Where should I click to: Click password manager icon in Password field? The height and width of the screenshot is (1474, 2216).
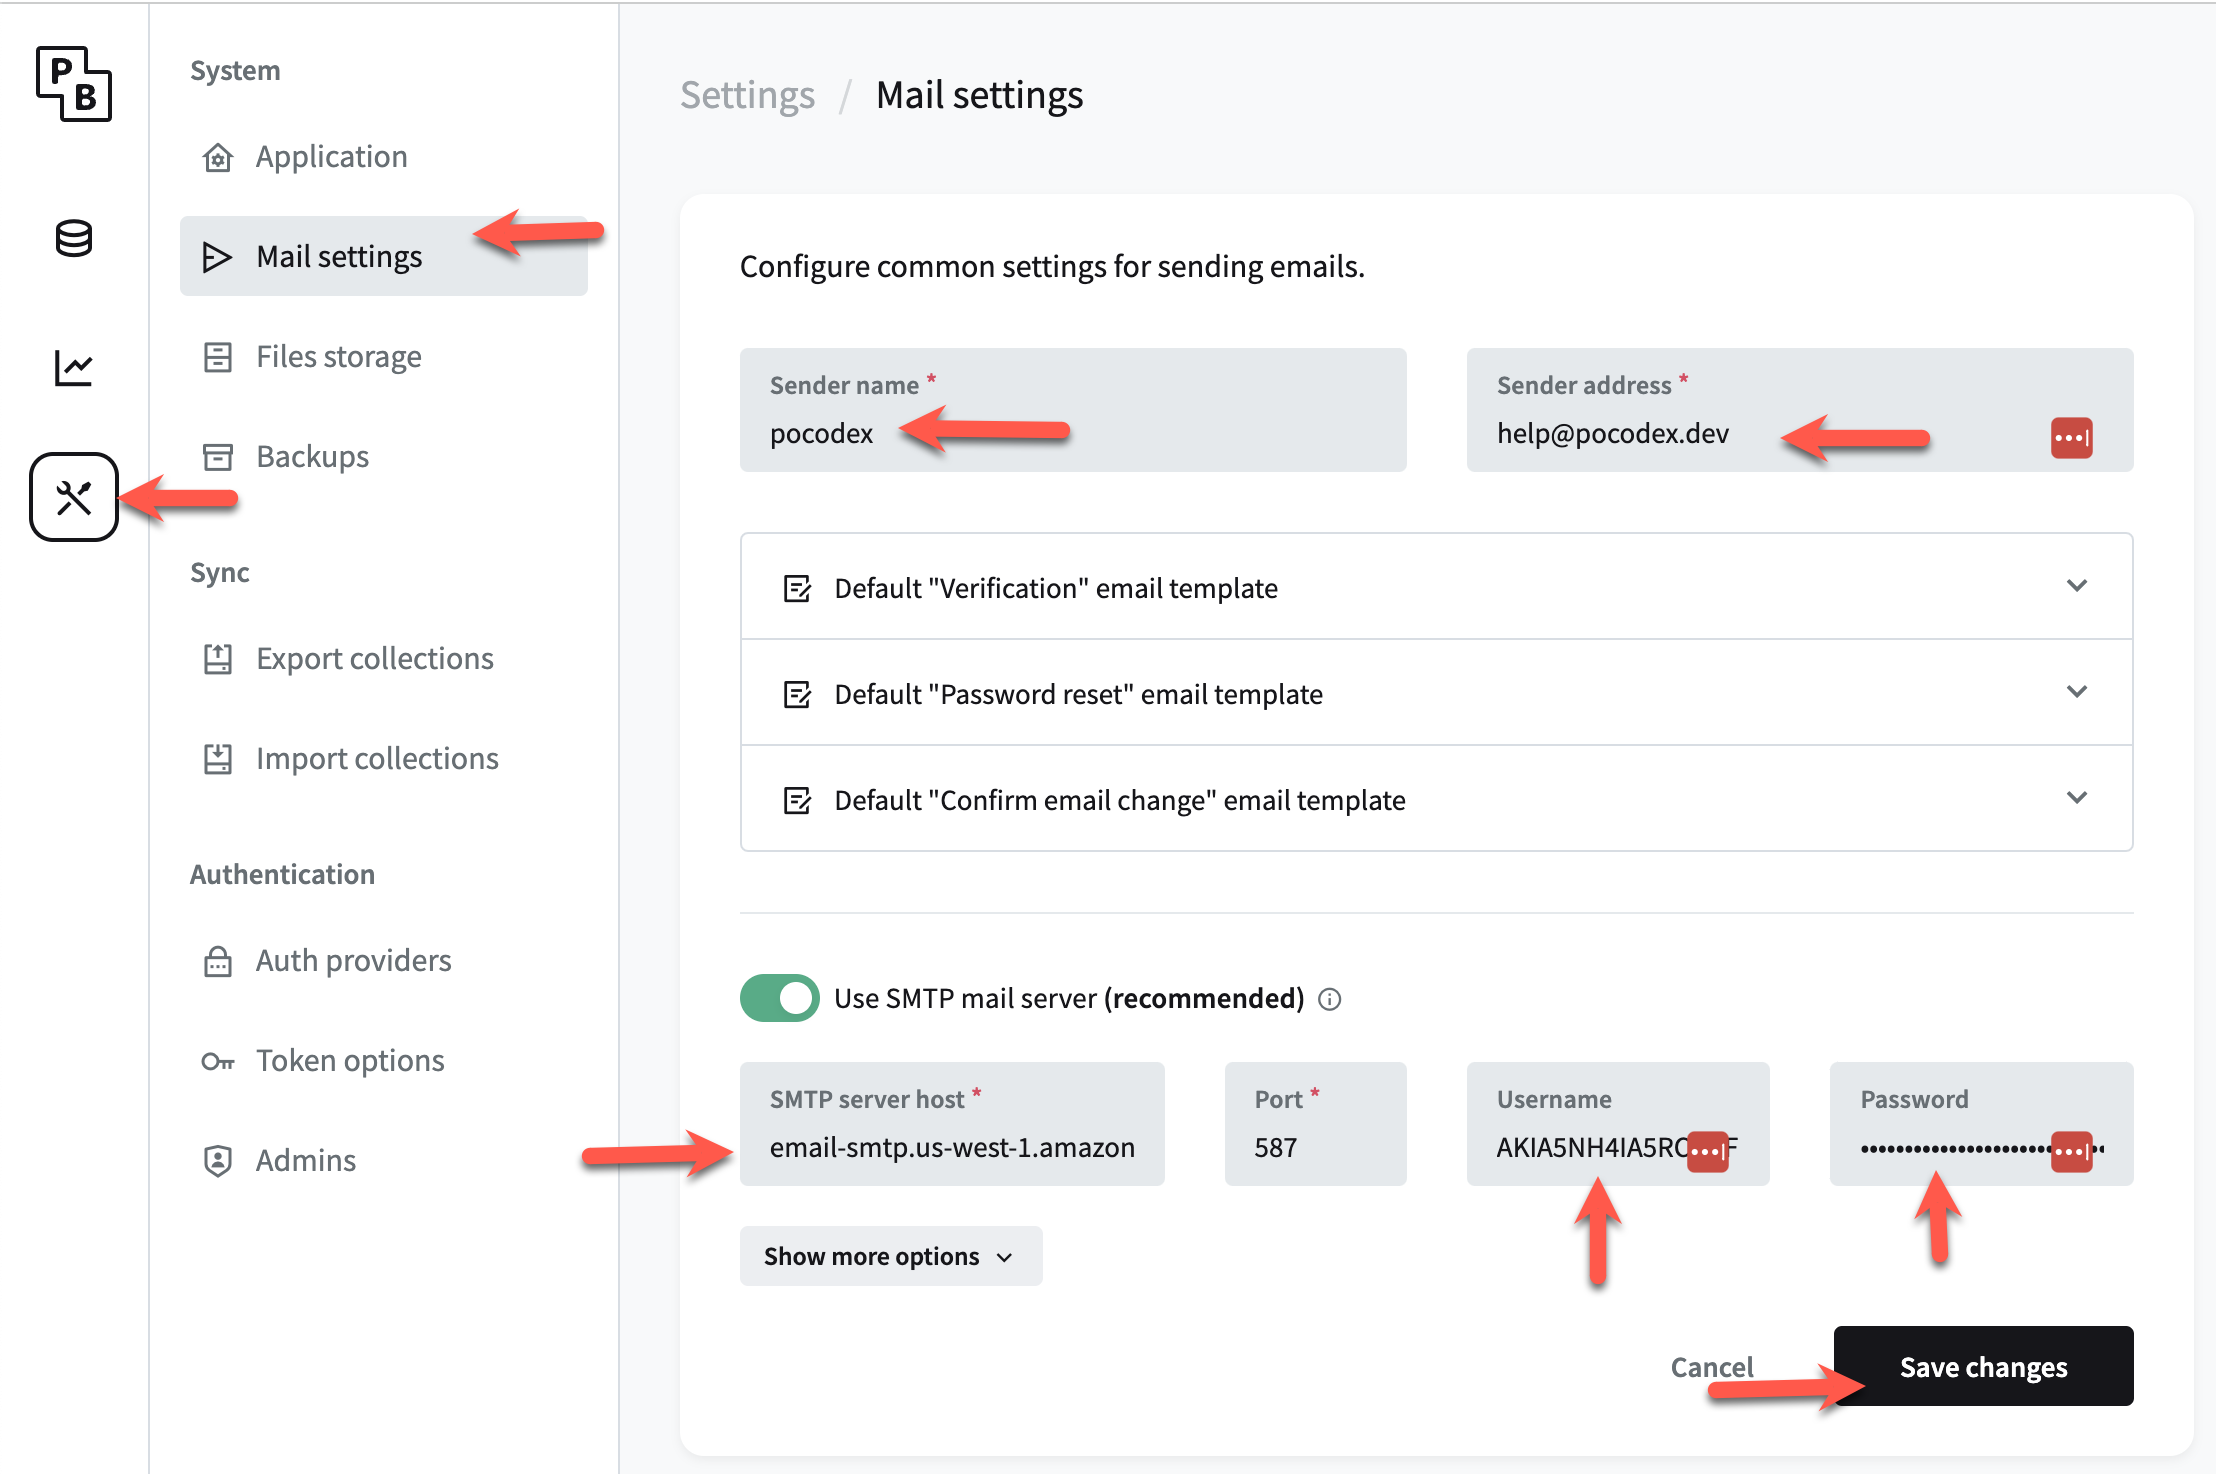tap(2071, 1151)
